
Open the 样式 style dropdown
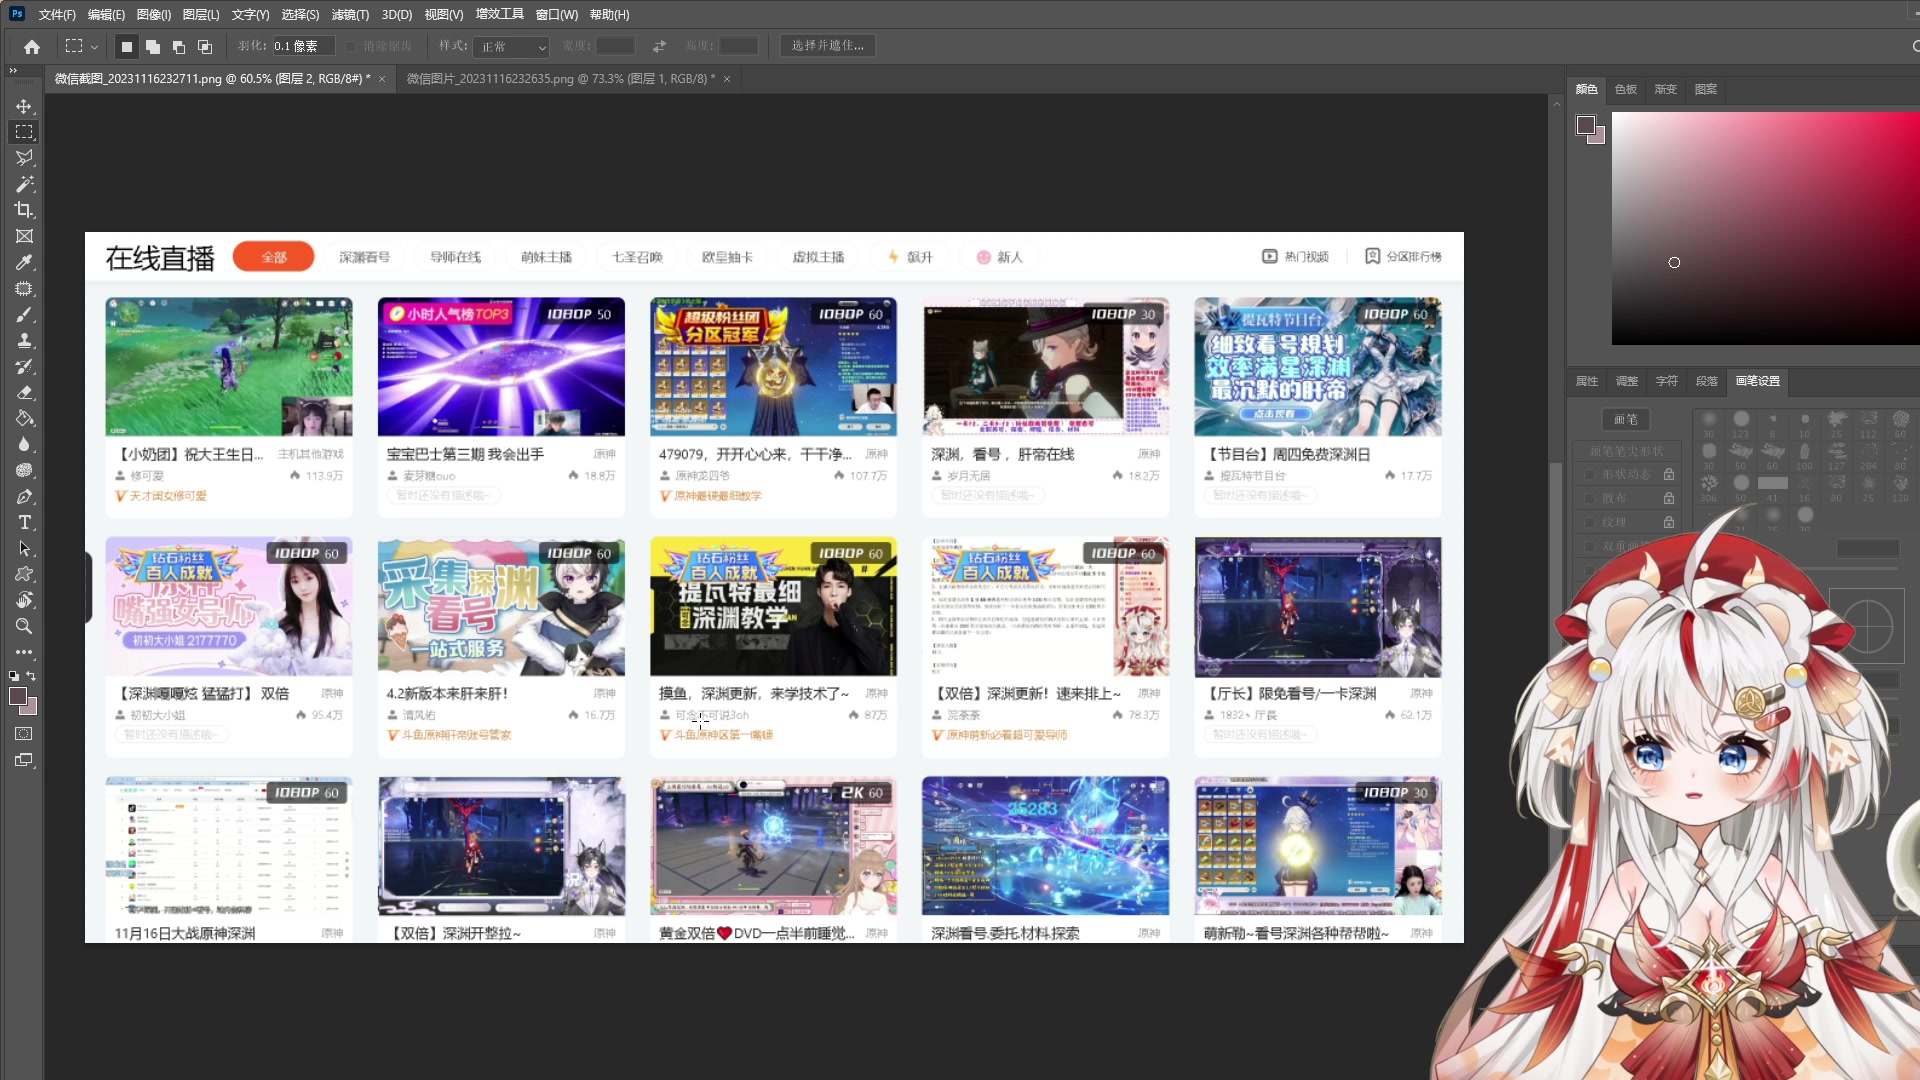click(513, 47)
